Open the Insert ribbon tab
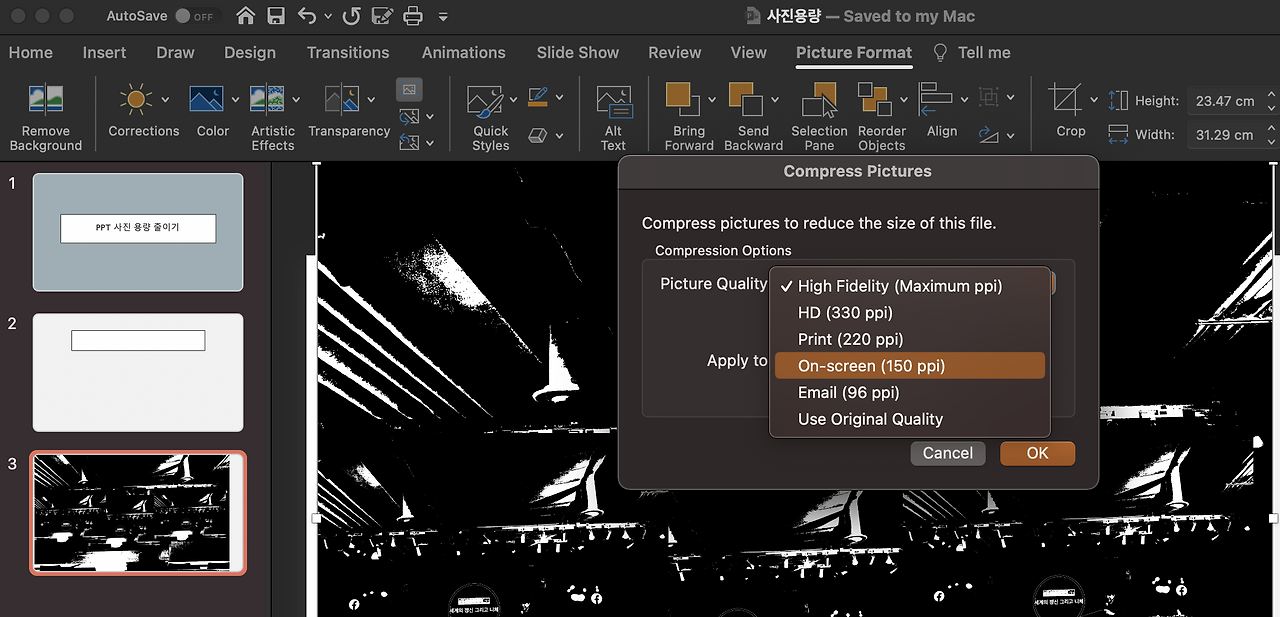The width and height of the screenshot is (1280, 617). pyautogui.click(x=104, y=52)
